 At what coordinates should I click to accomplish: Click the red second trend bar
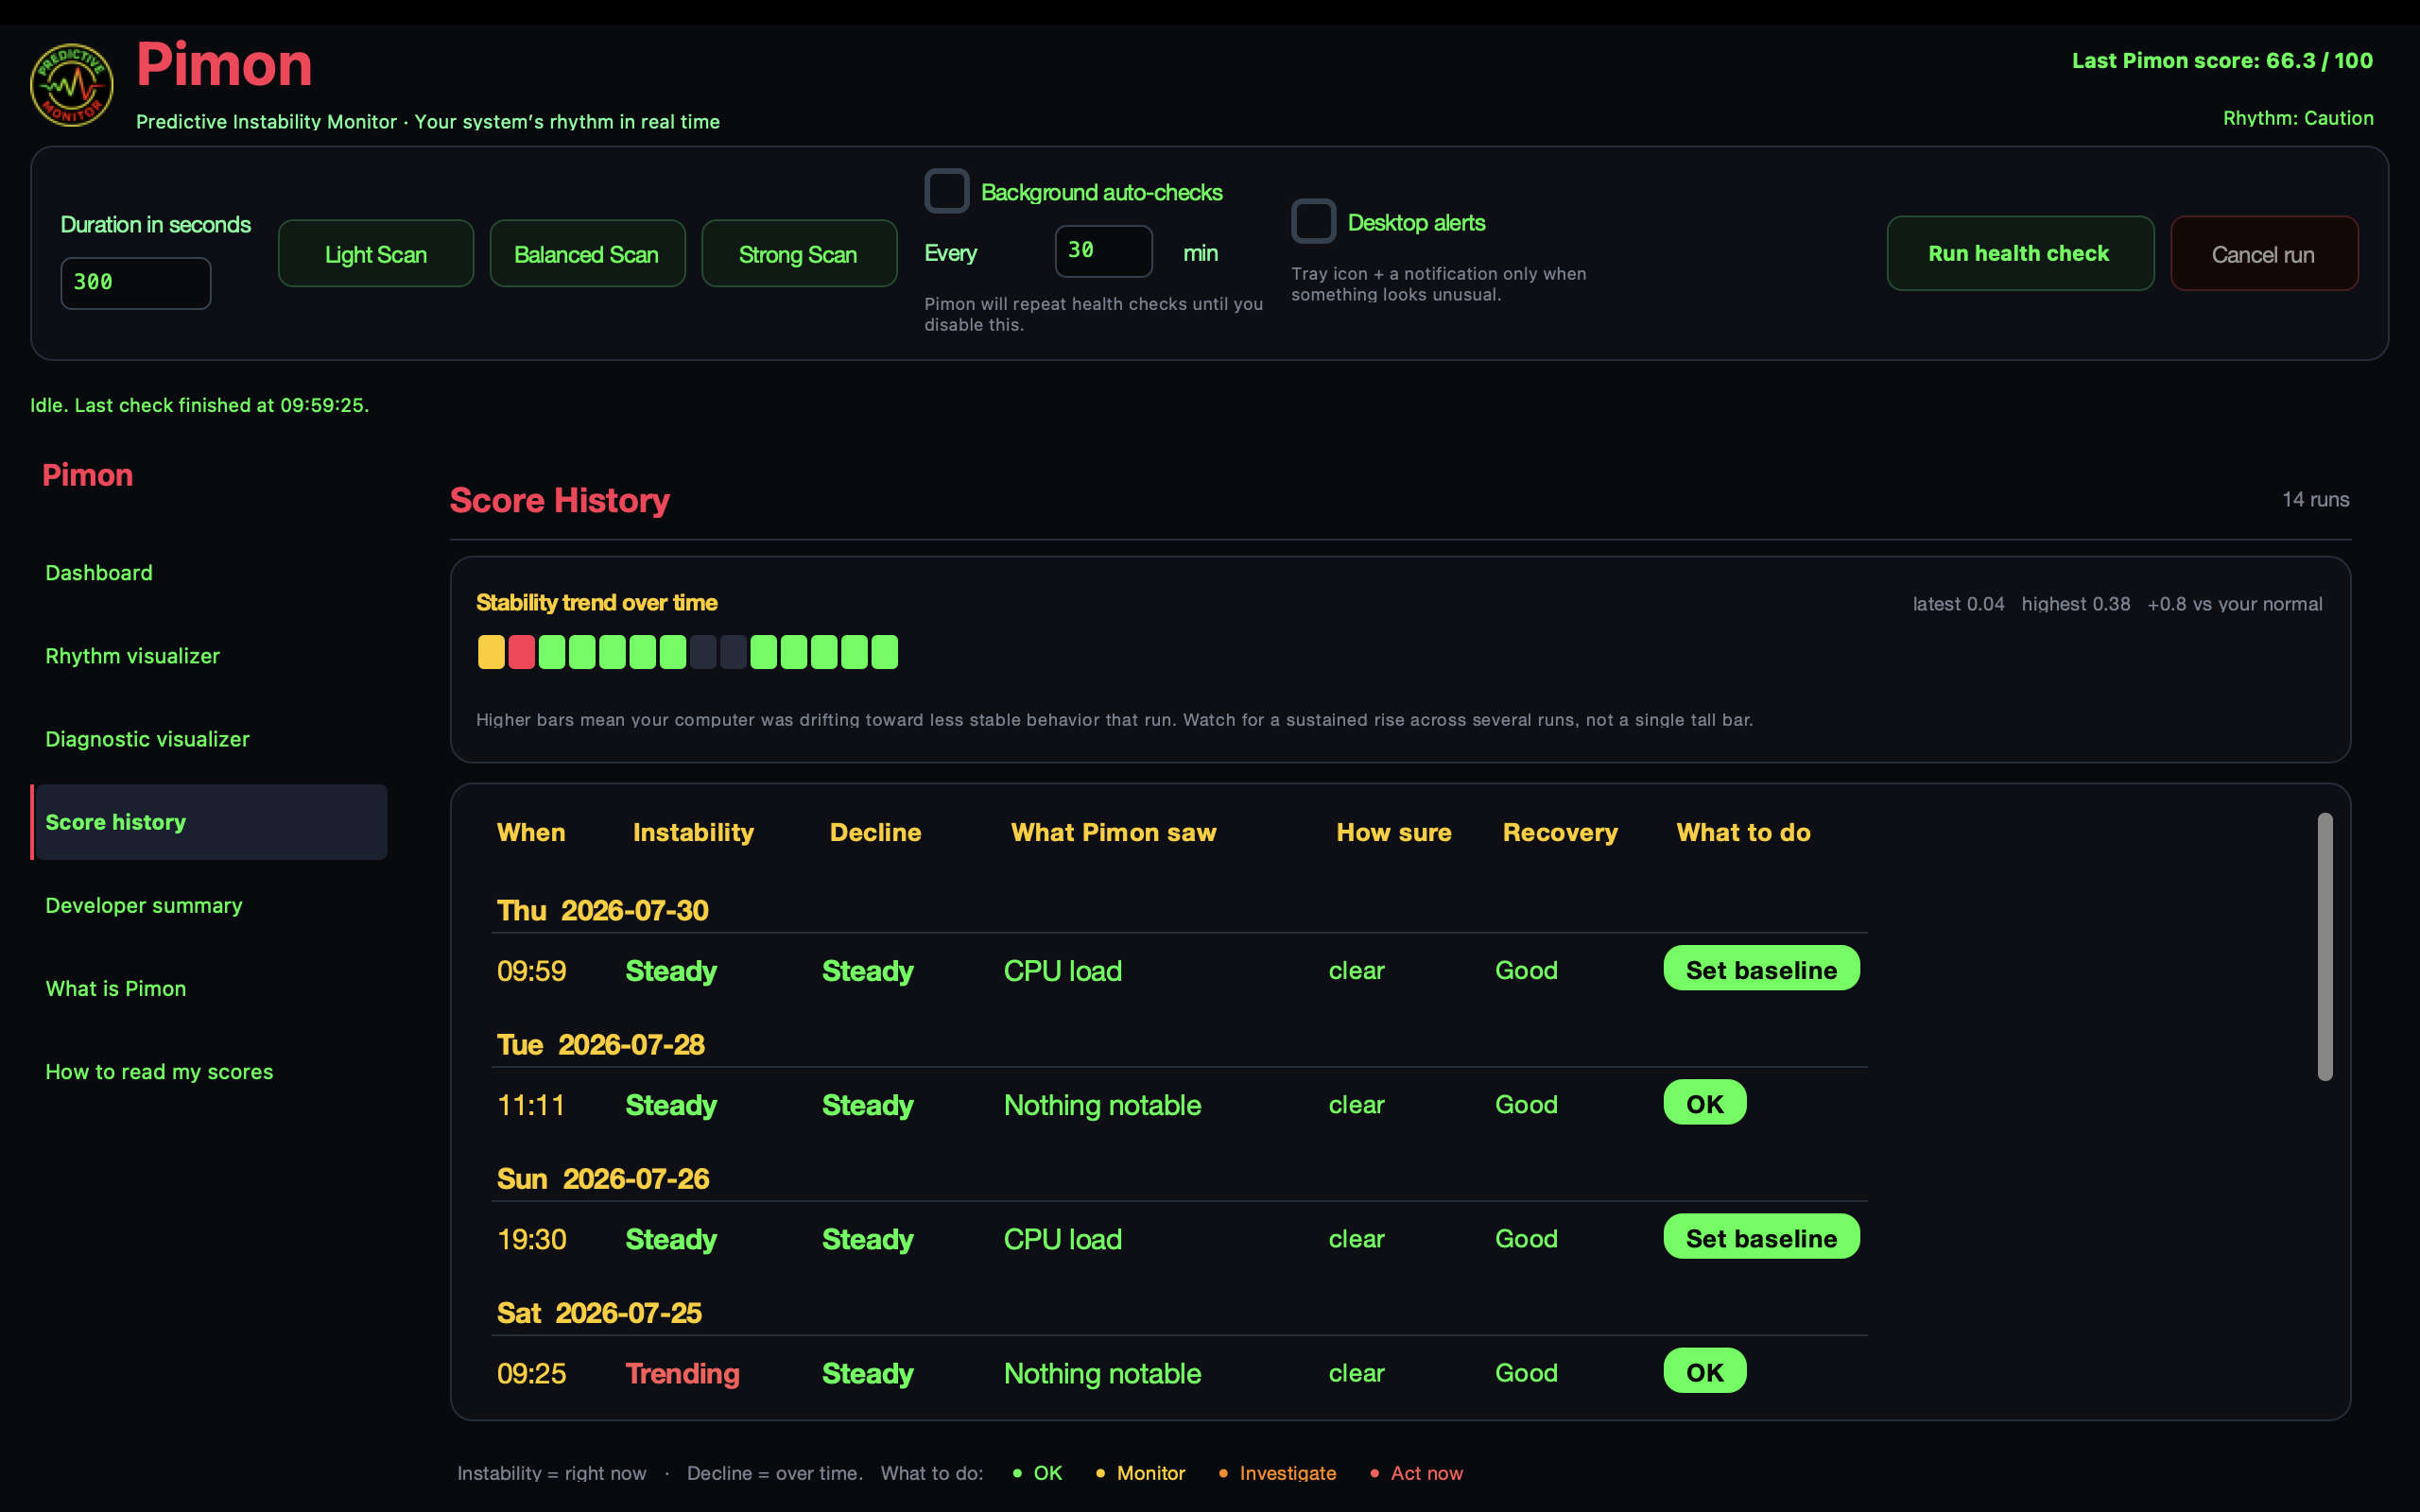[x=521, y=652]
